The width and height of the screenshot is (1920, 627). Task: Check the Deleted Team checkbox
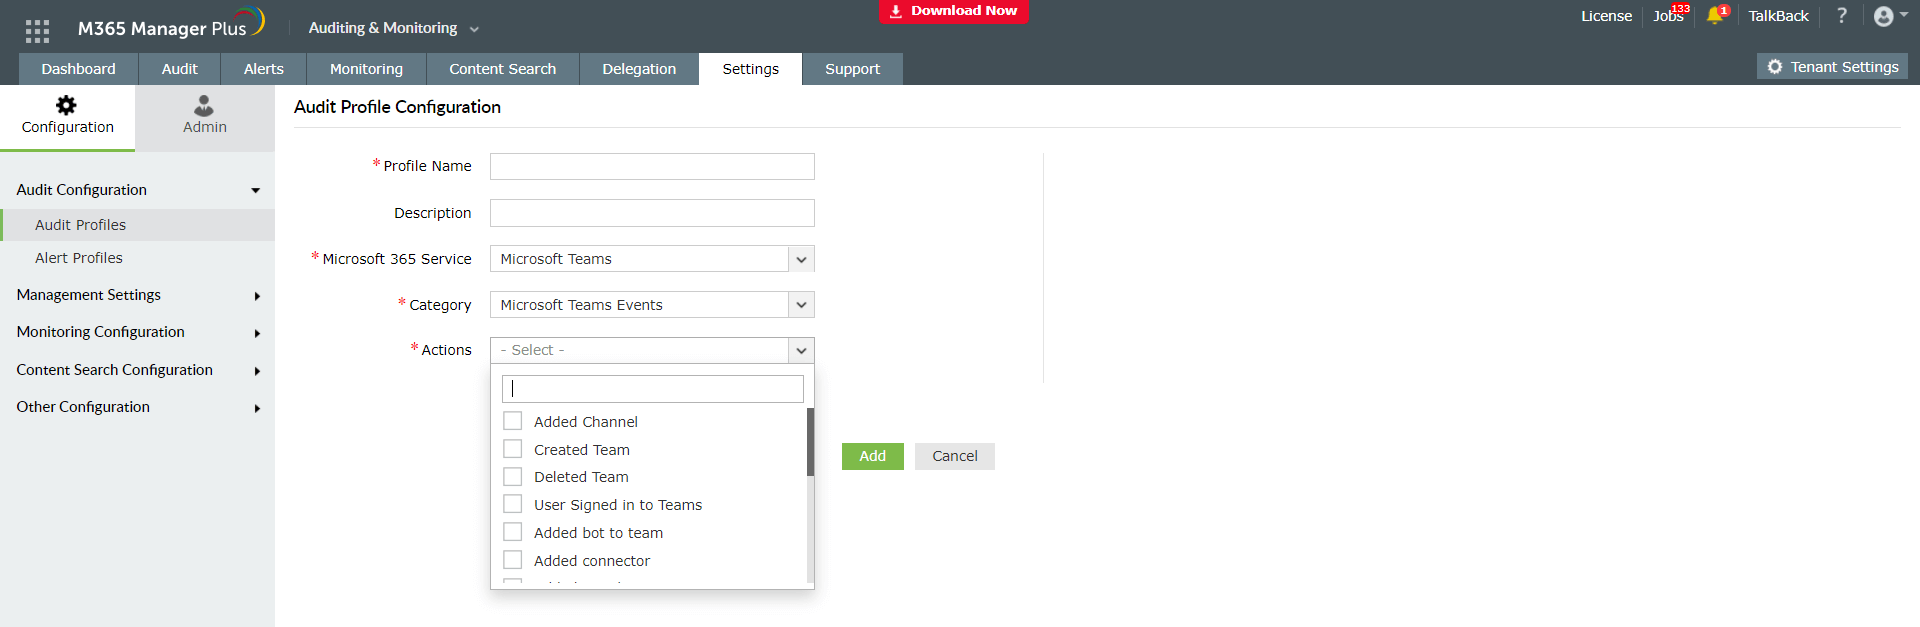pos(513,477)
